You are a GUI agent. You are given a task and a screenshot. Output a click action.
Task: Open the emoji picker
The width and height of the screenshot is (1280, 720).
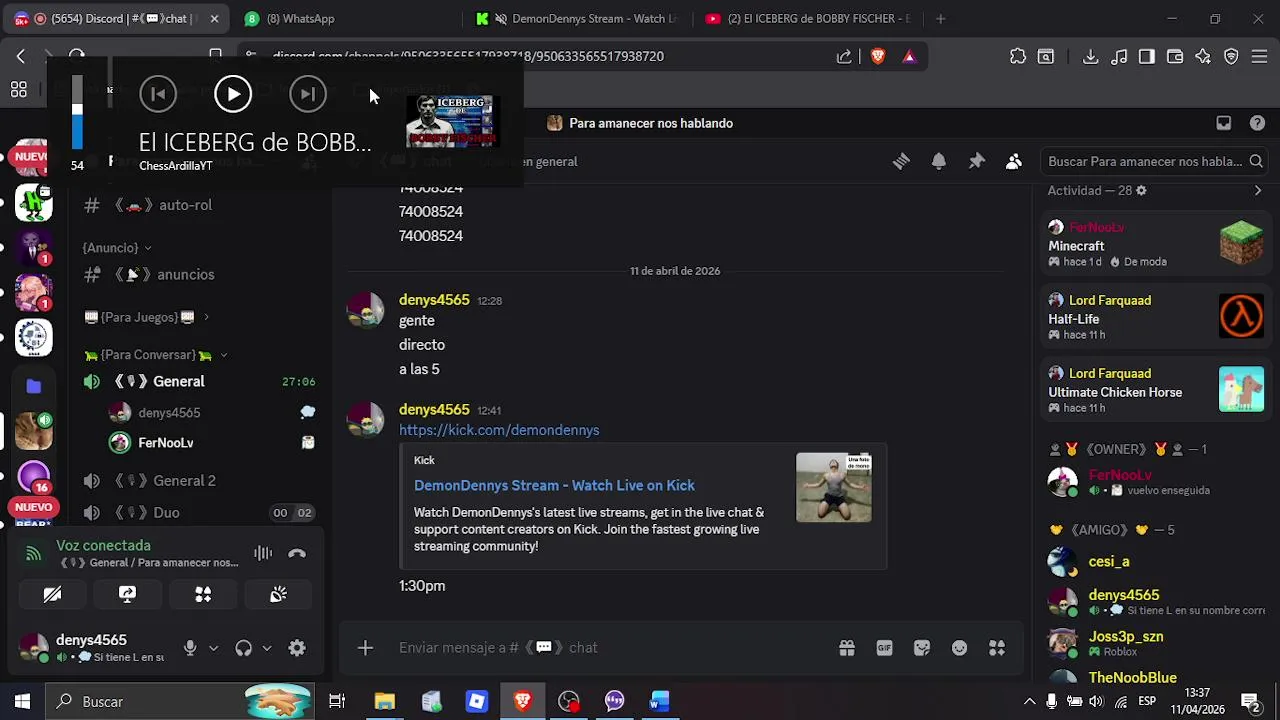[x=959, y=648]
